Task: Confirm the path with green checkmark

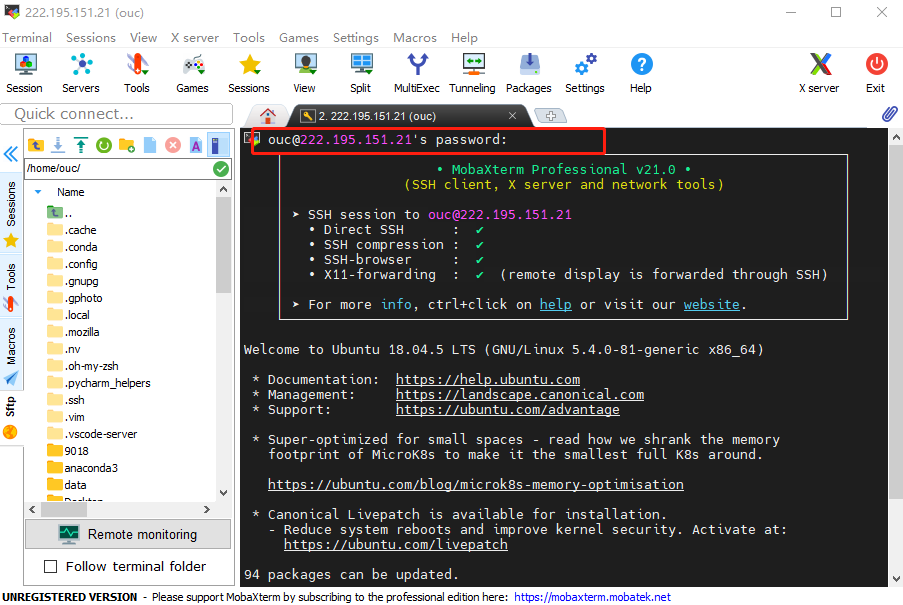Action: coord(221,169)
